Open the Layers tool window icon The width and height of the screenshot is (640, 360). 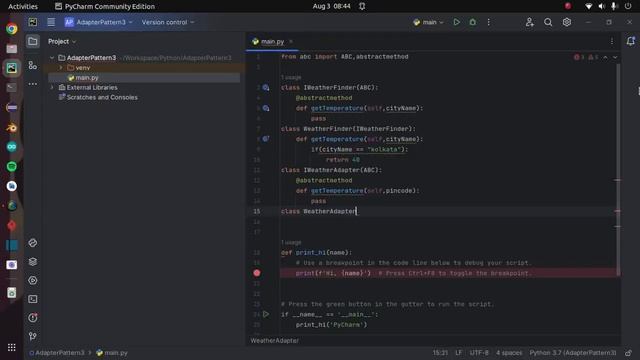(x=33, y=262)
